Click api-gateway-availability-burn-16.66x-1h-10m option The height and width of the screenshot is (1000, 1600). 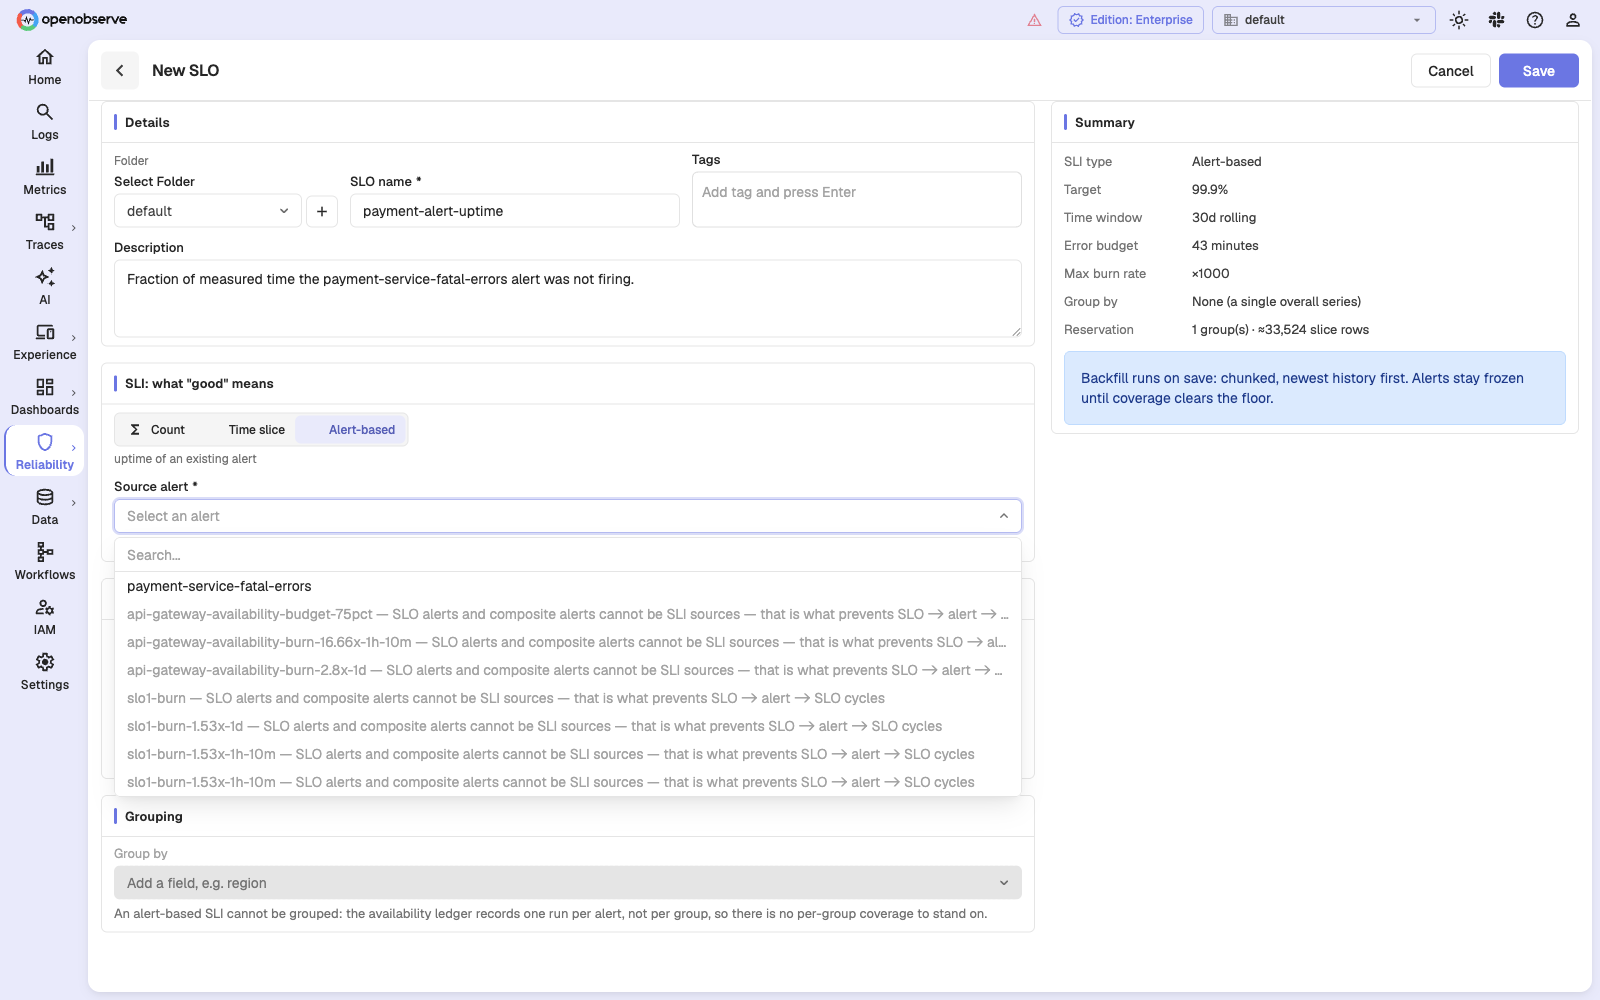pyautogui.click(x=568, y=642)
